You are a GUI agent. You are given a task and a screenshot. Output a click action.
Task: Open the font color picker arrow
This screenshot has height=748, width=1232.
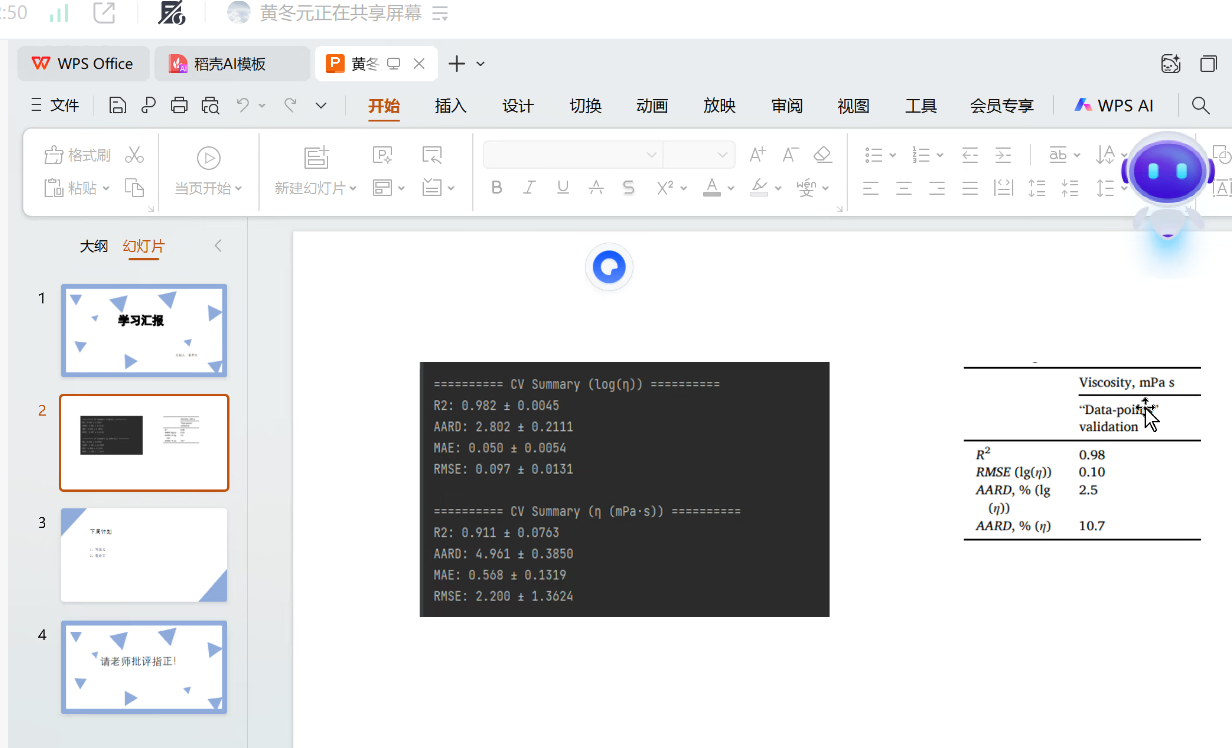pyautogui.click(x=731, y=188)
